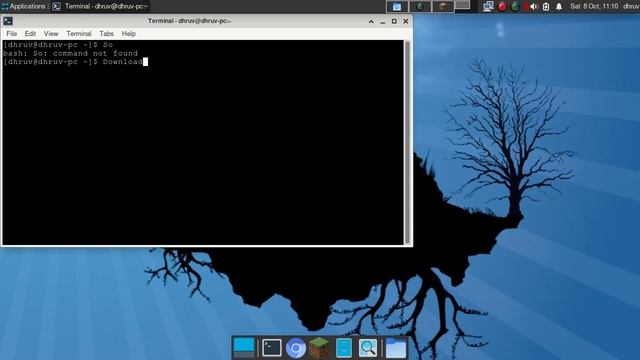The image size is (640, 360).
Task: Open the dhruv user menu in the panel
Action: click(x=631, y=6)
